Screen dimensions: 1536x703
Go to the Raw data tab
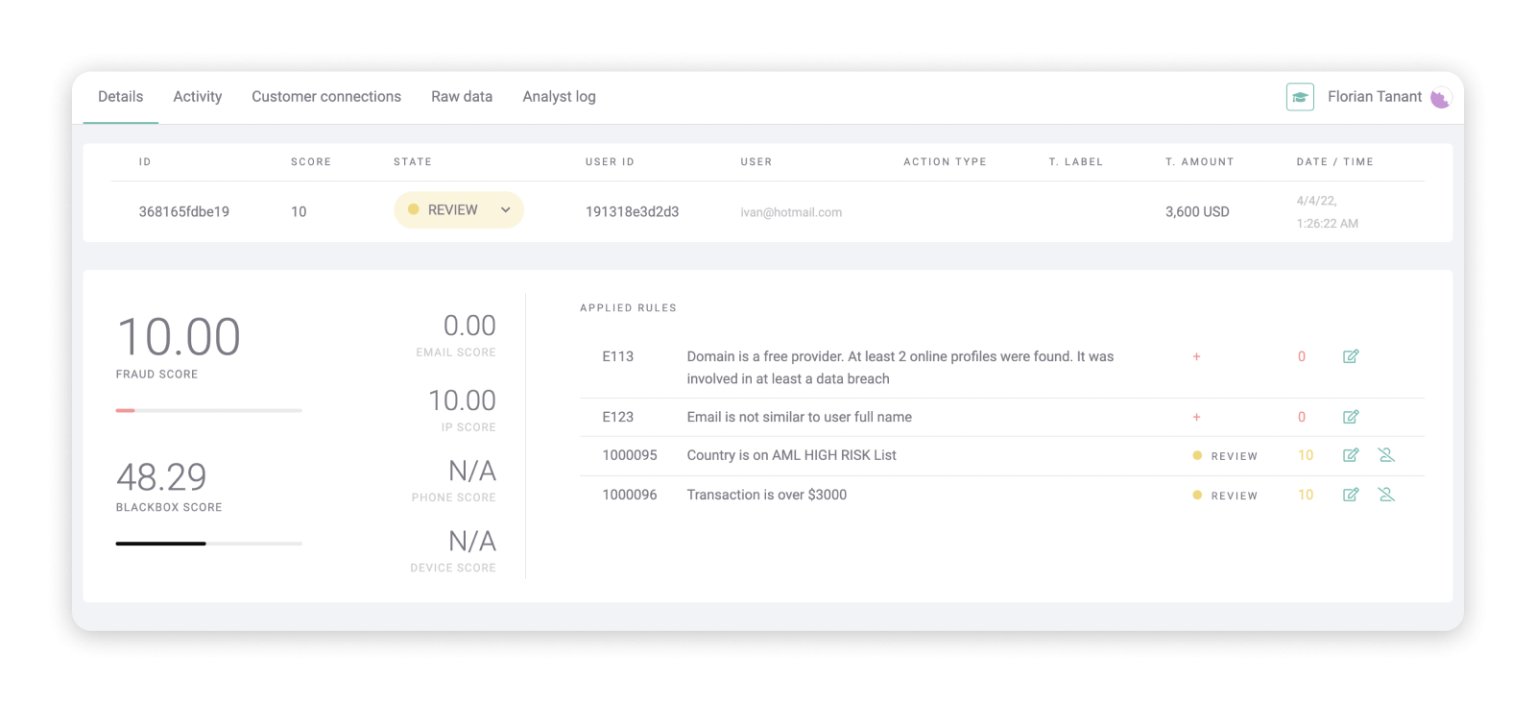[461, 97]
